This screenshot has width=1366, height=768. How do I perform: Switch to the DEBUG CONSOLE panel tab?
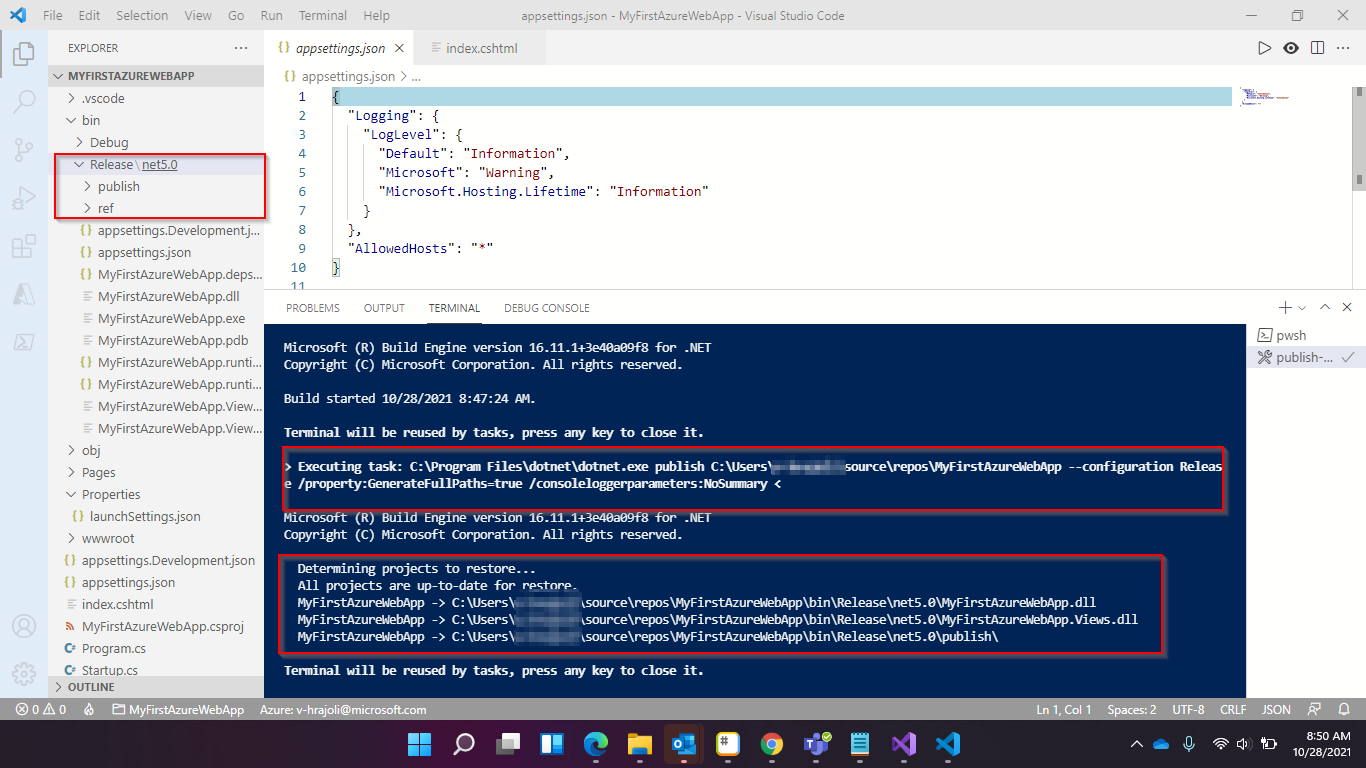pyautogui.click(x=547, y=308)
